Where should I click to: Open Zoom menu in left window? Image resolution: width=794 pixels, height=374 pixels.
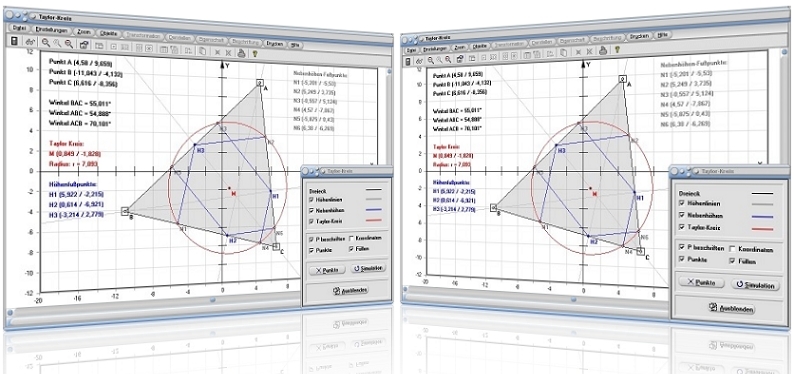tap(83, 32)
